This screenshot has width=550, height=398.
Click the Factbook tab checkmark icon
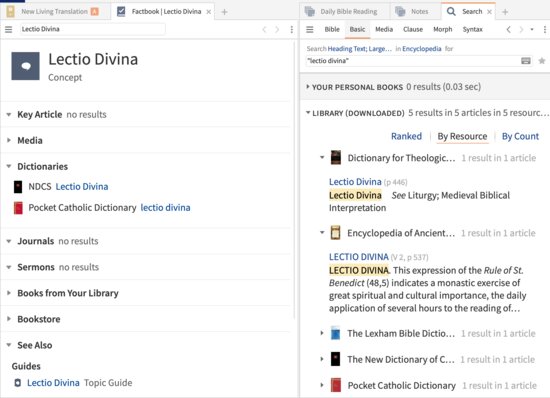[121, 12]
